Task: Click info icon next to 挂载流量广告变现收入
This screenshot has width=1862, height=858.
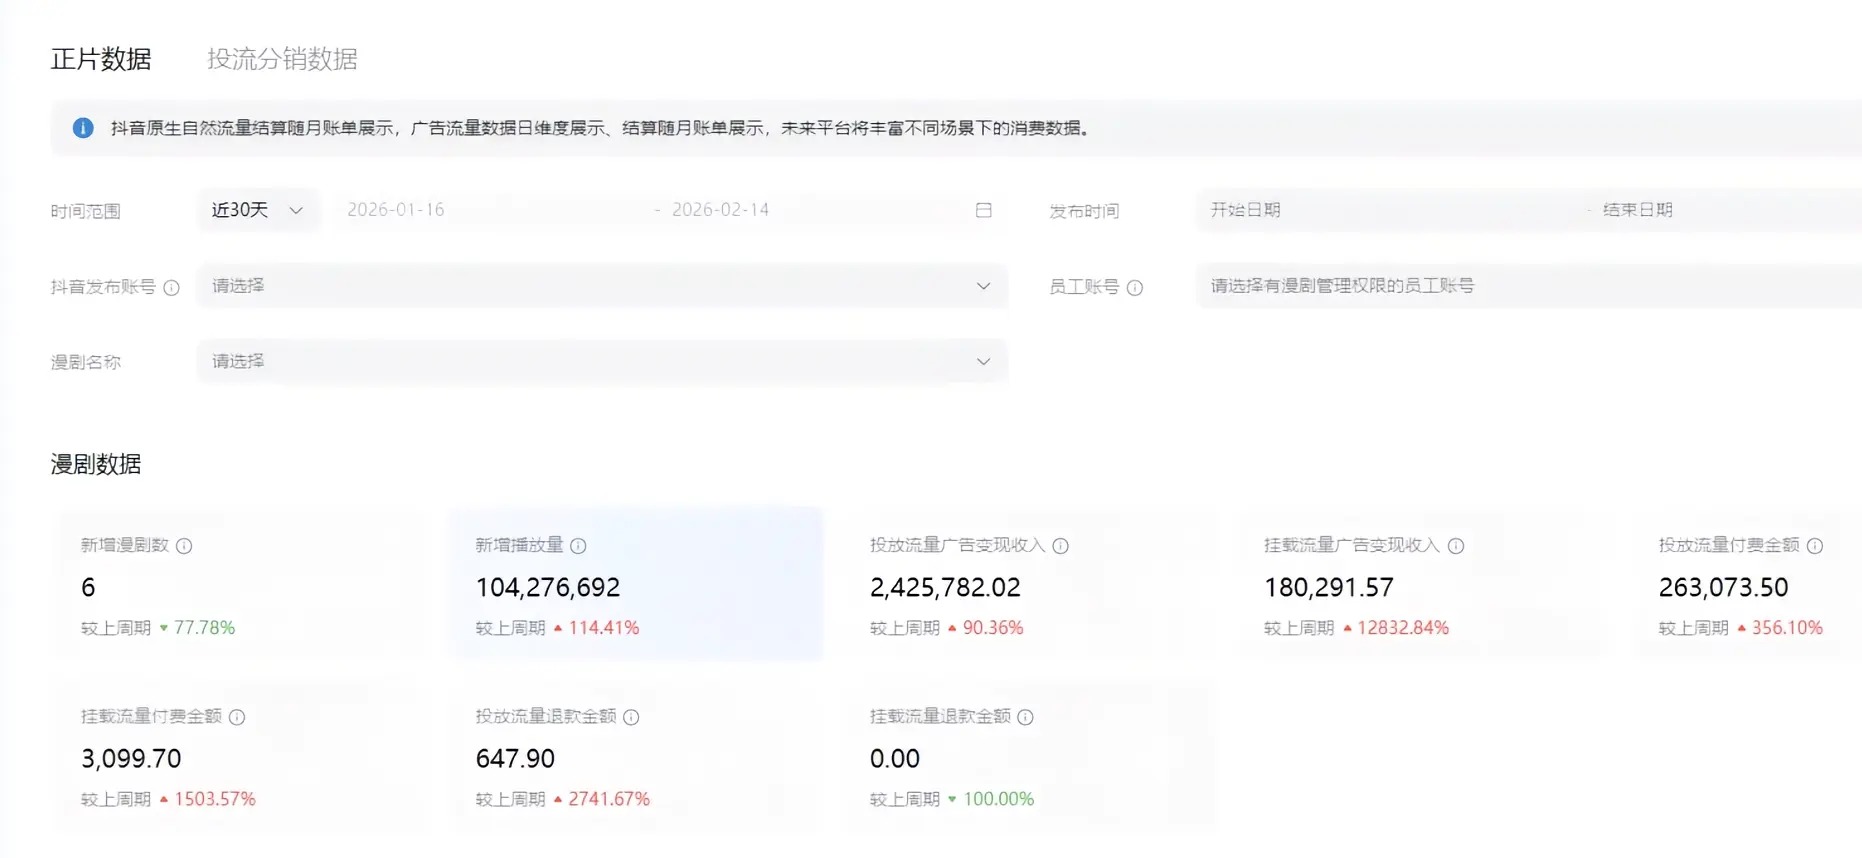Action: point(1456,546)
